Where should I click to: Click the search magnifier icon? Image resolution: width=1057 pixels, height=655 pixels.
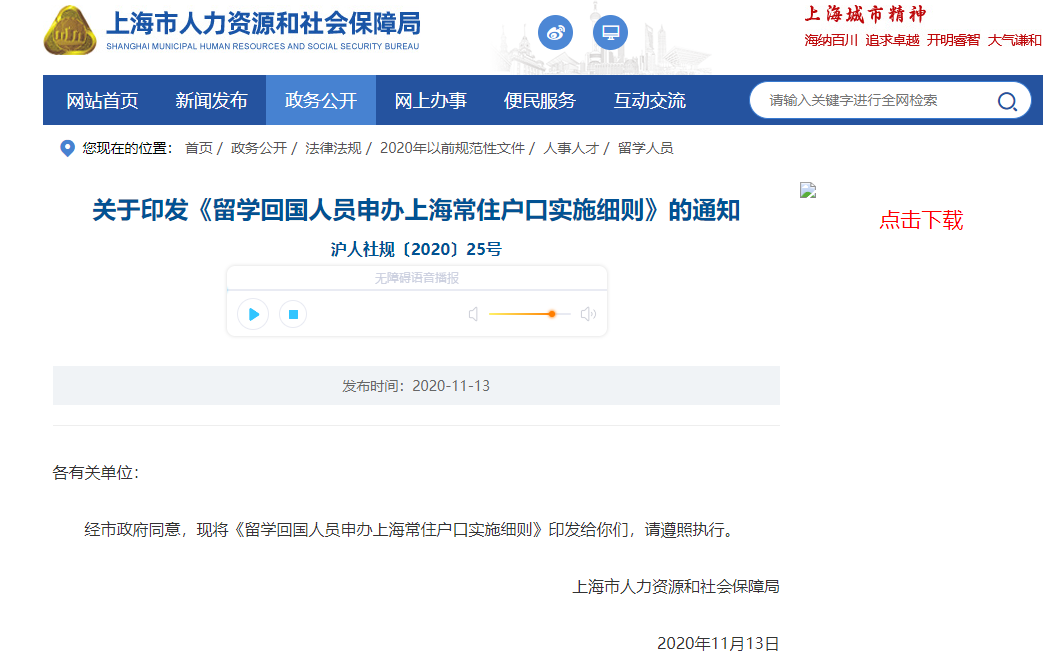[x=1006, y=101]
